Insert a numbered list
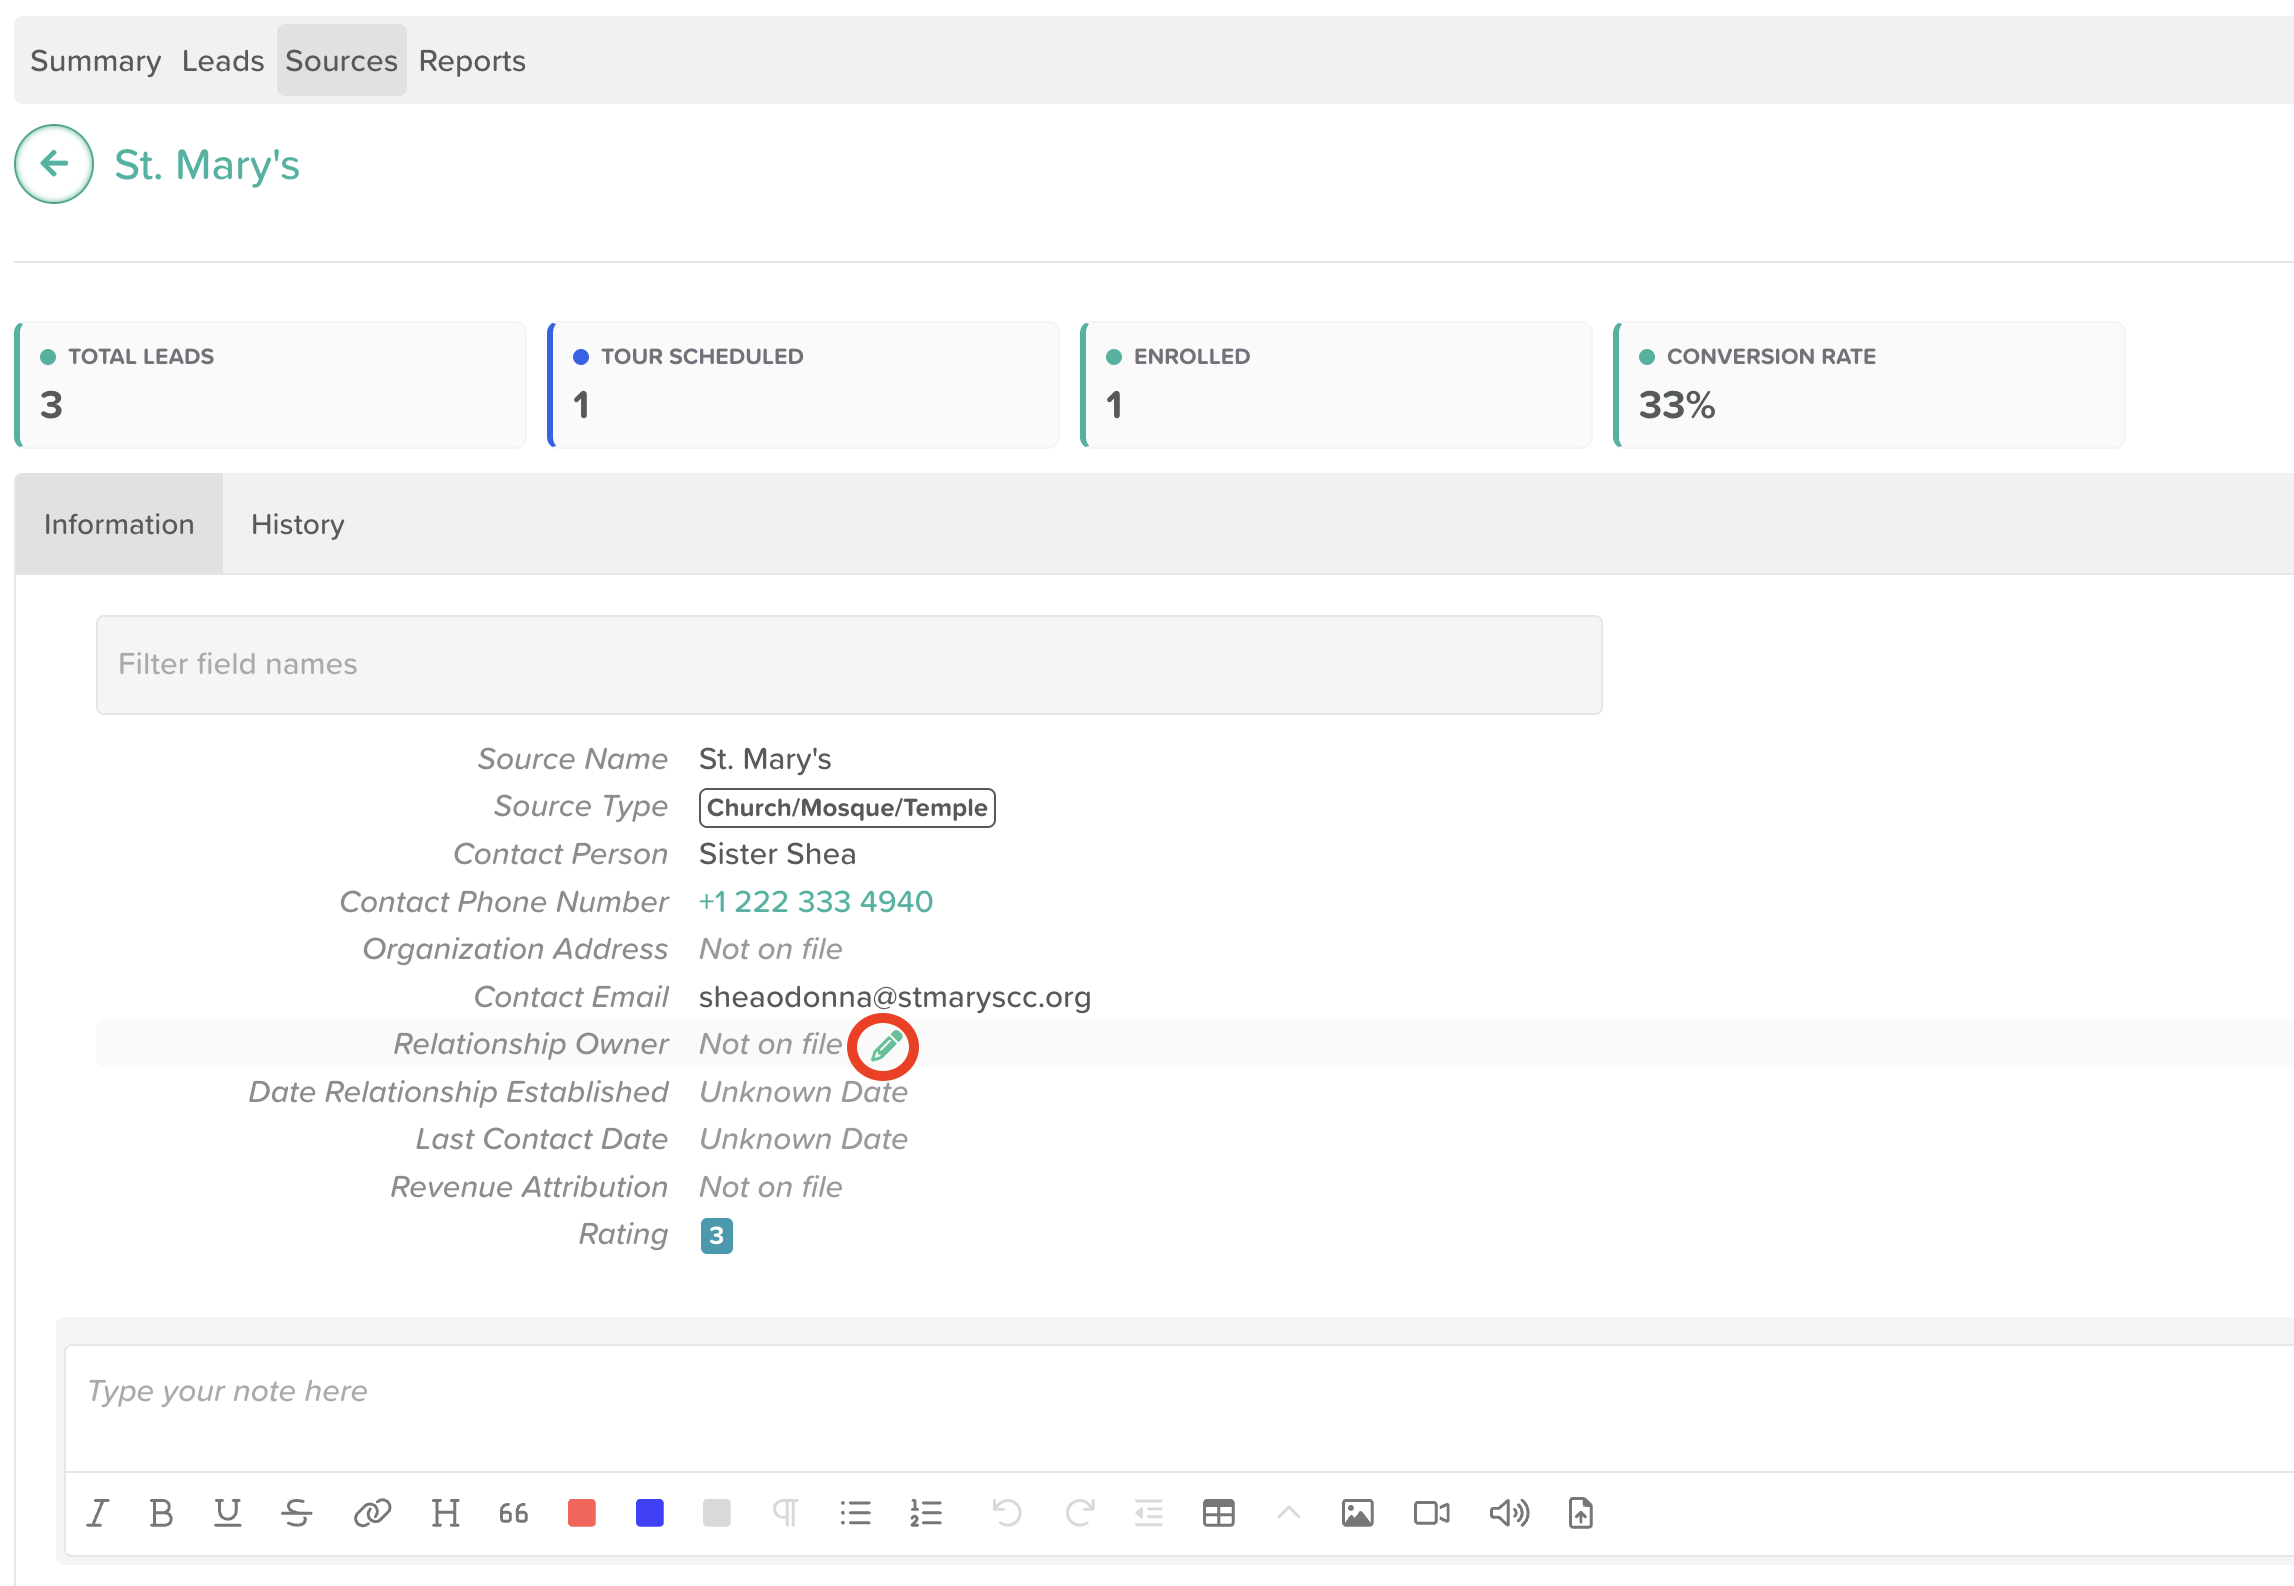This screenshot has width=2294, height=1586. [x=926, y=1513]
